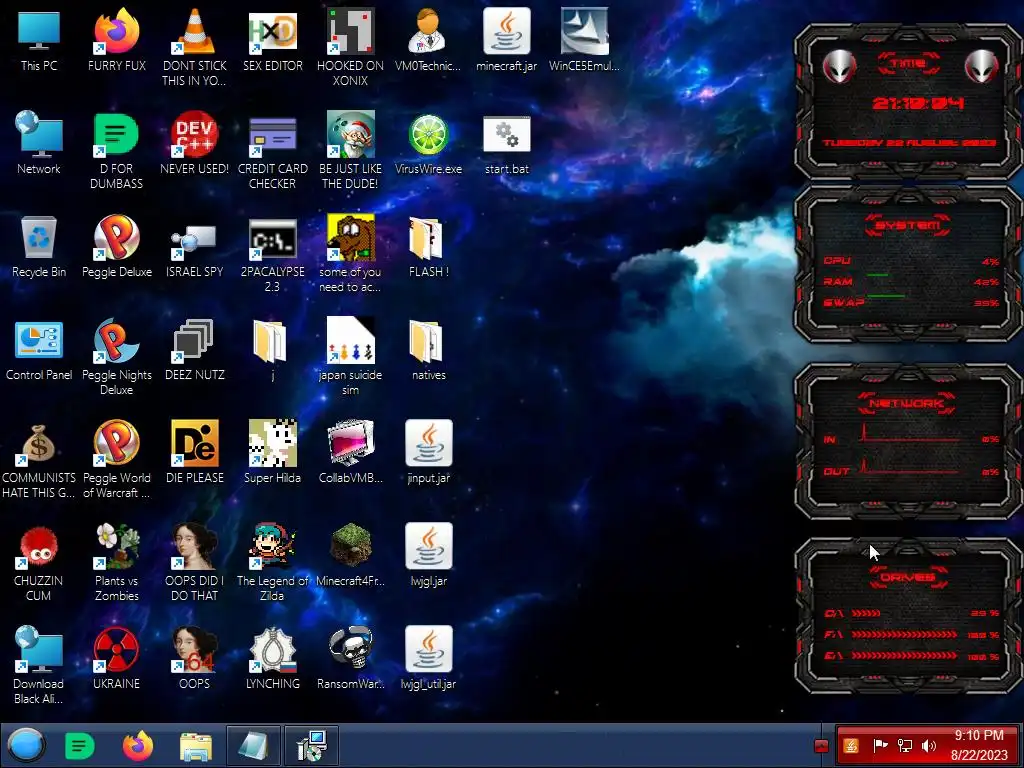
Task: Select the green D FOR... desktop shortcut
Action: click(x=116, y=150)
